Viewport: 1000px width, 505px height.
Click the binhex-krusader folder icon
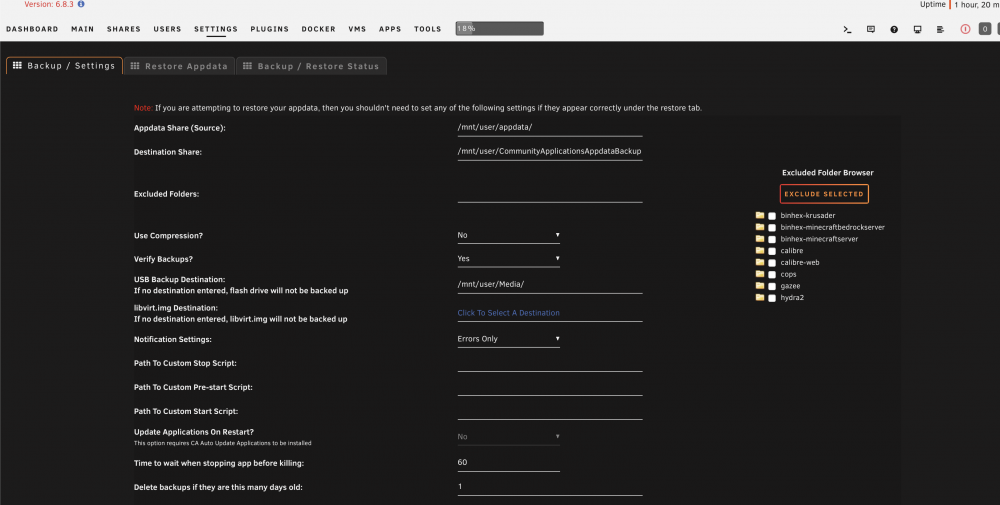point(760,216)
